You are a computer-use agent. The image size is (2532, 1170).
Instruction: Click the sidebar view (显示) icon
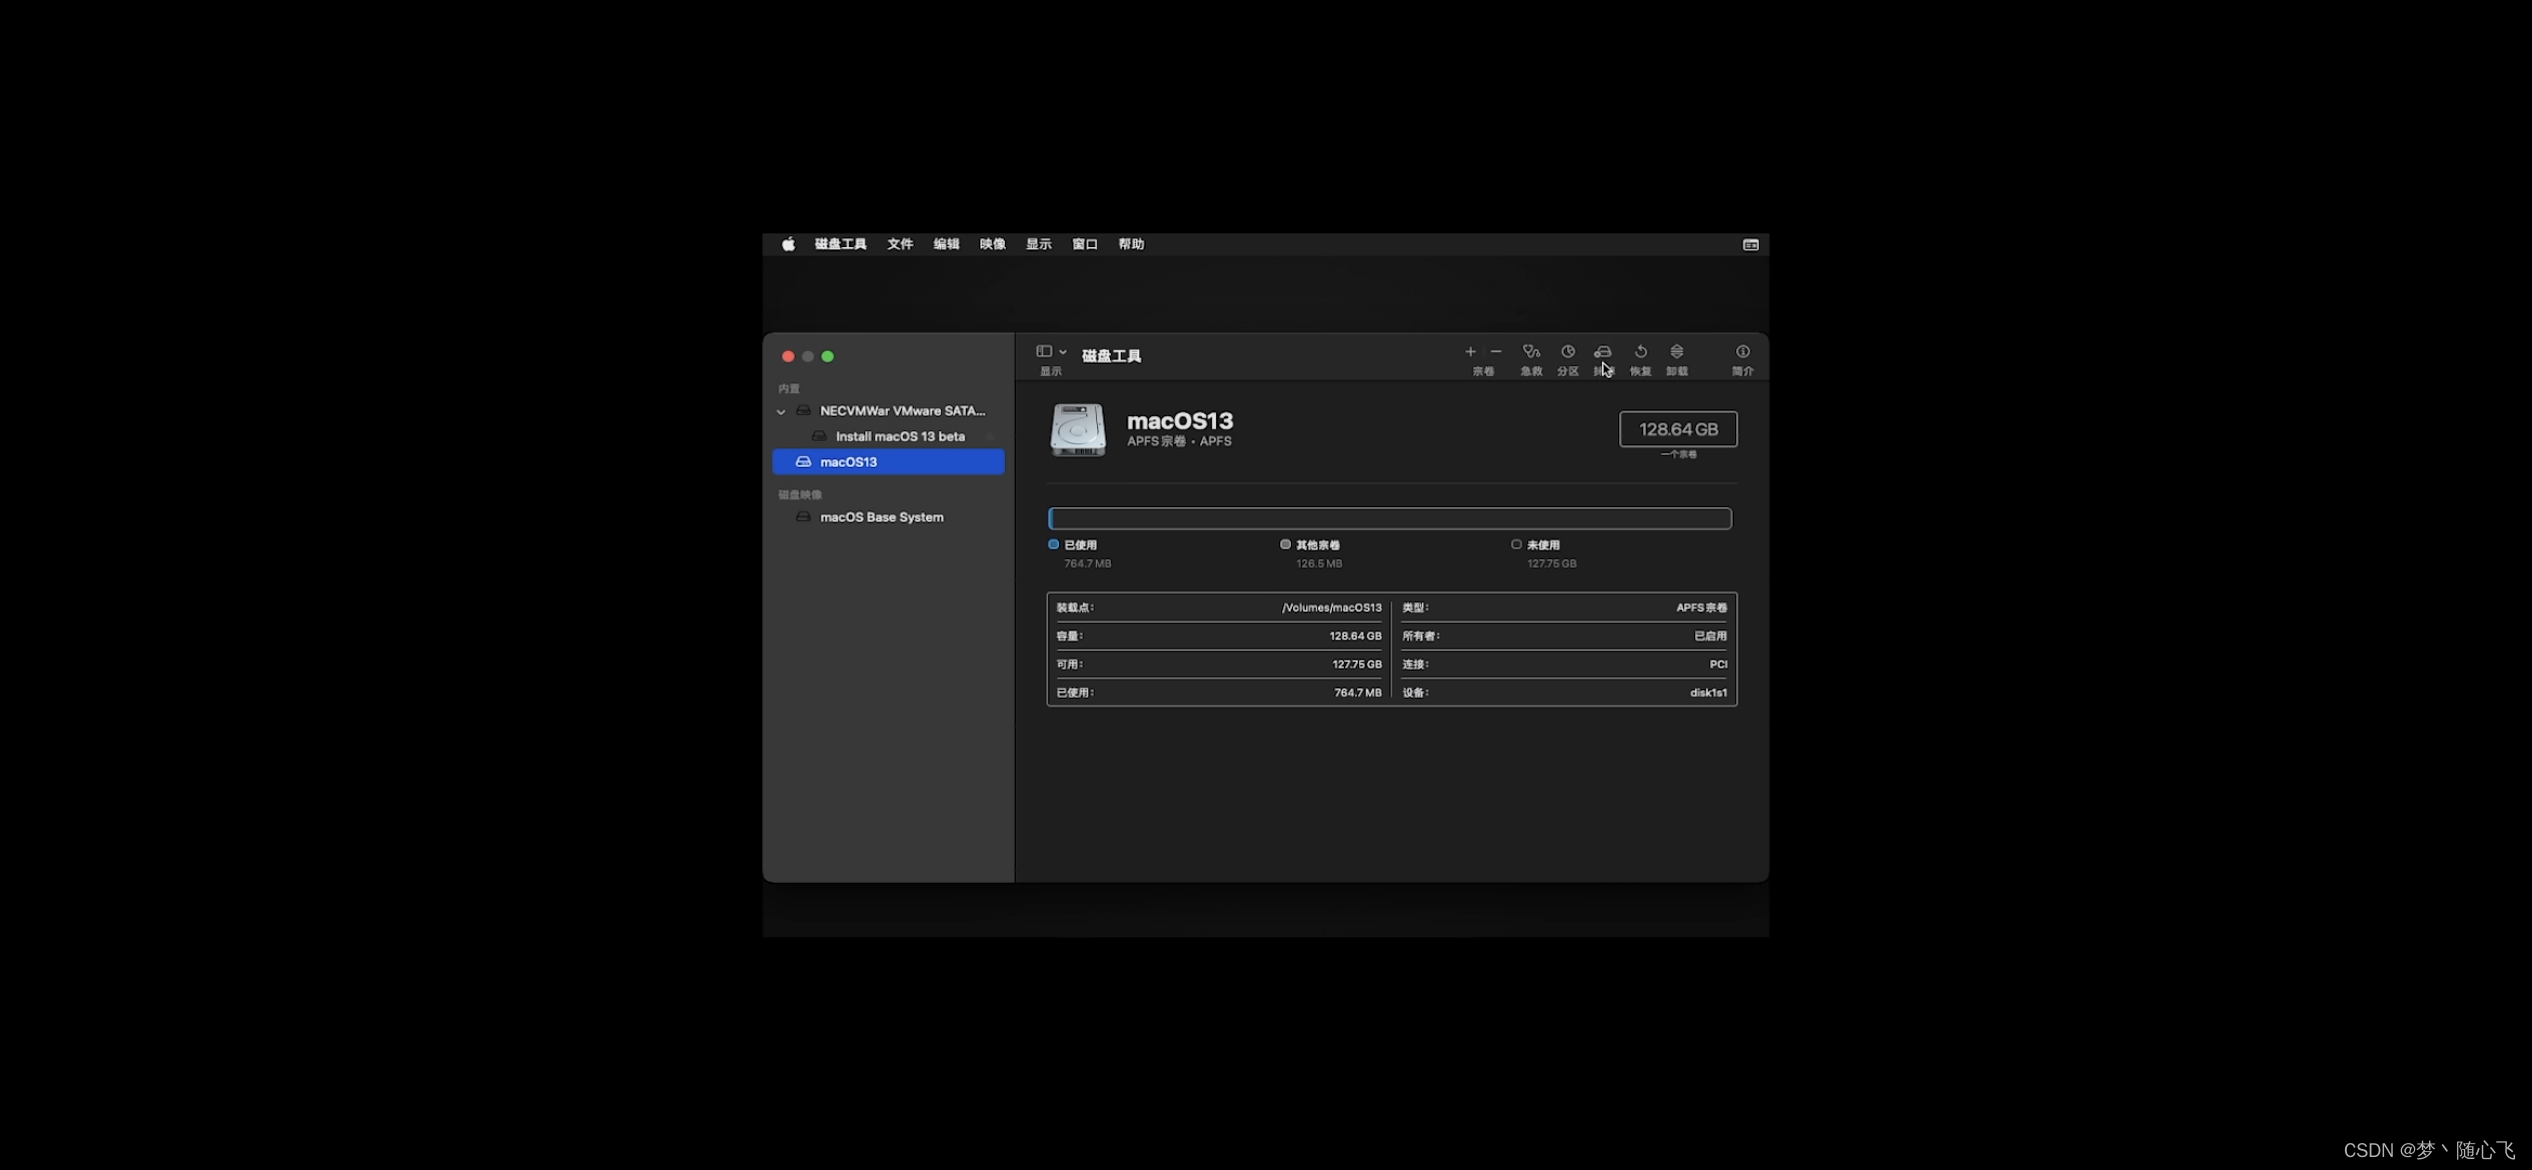1044,351
